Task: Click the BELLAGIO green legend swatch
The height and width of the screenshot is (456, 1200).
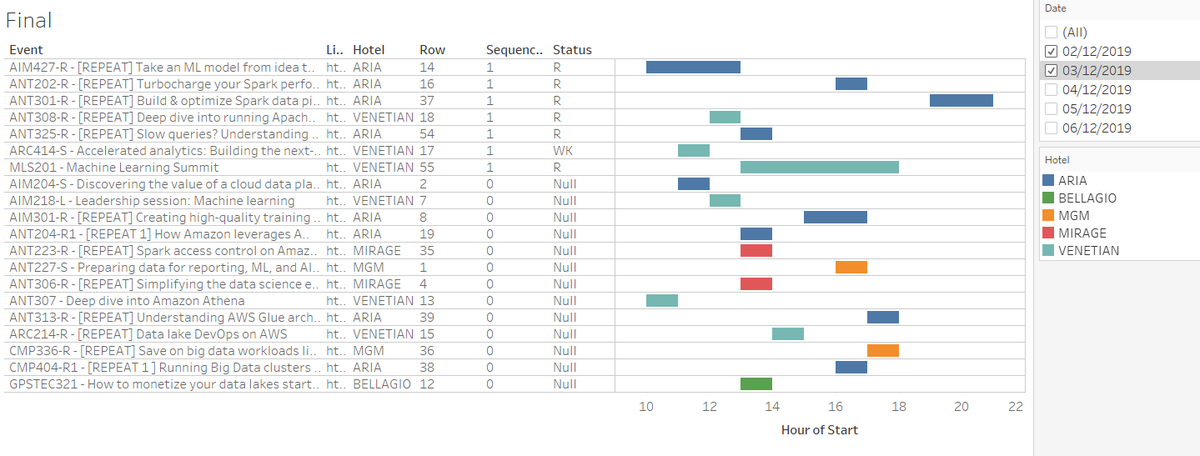Action: pos(1049,197)
